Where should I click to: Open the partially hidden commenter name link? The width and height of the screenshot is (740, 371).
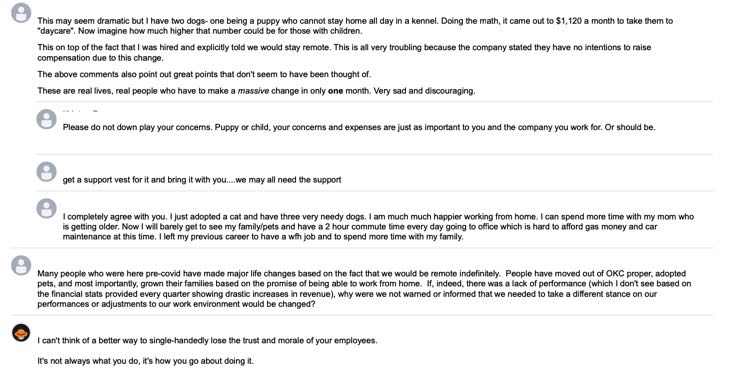(80, 111)
